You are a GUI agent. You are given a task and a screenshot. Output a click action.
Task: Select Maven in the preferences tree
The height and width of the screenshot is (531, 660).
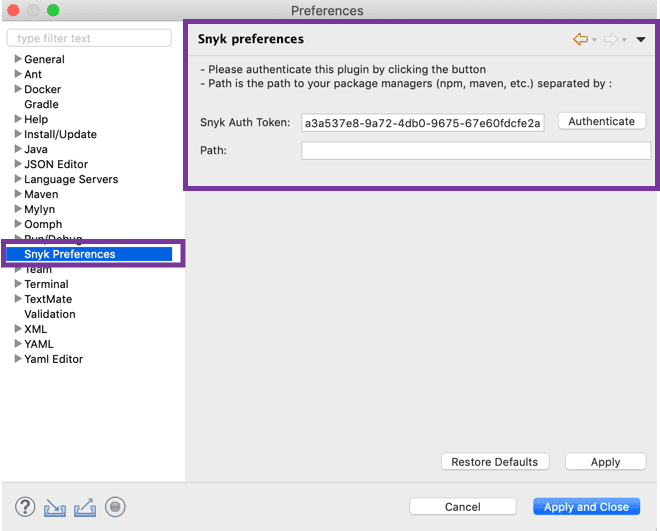pyautogui.click(x=41, y=194)
